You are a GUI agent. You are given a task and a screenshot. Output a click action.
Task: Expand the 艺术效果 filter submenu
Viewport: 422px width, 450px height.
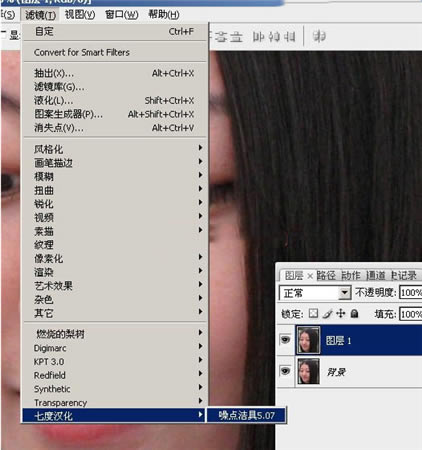click(115, 285)
